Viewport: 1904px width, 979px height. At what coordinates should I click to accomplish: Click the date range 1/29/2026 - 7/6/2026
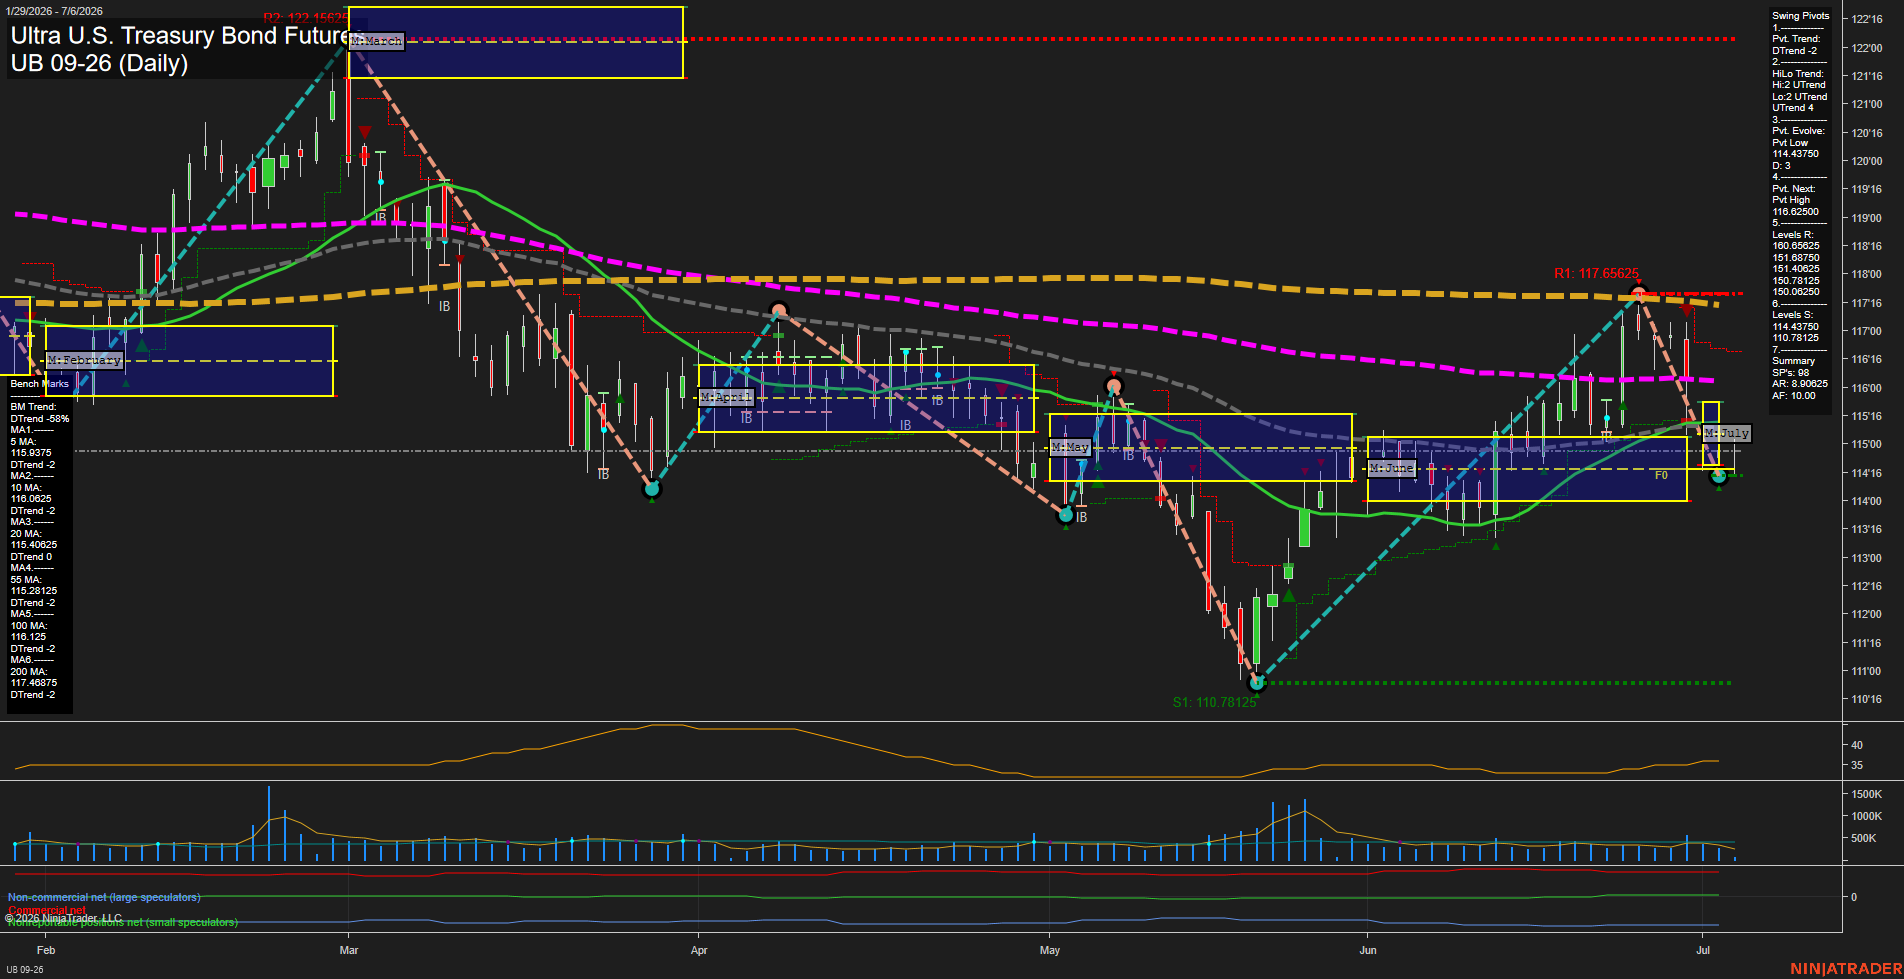(54, 11)
